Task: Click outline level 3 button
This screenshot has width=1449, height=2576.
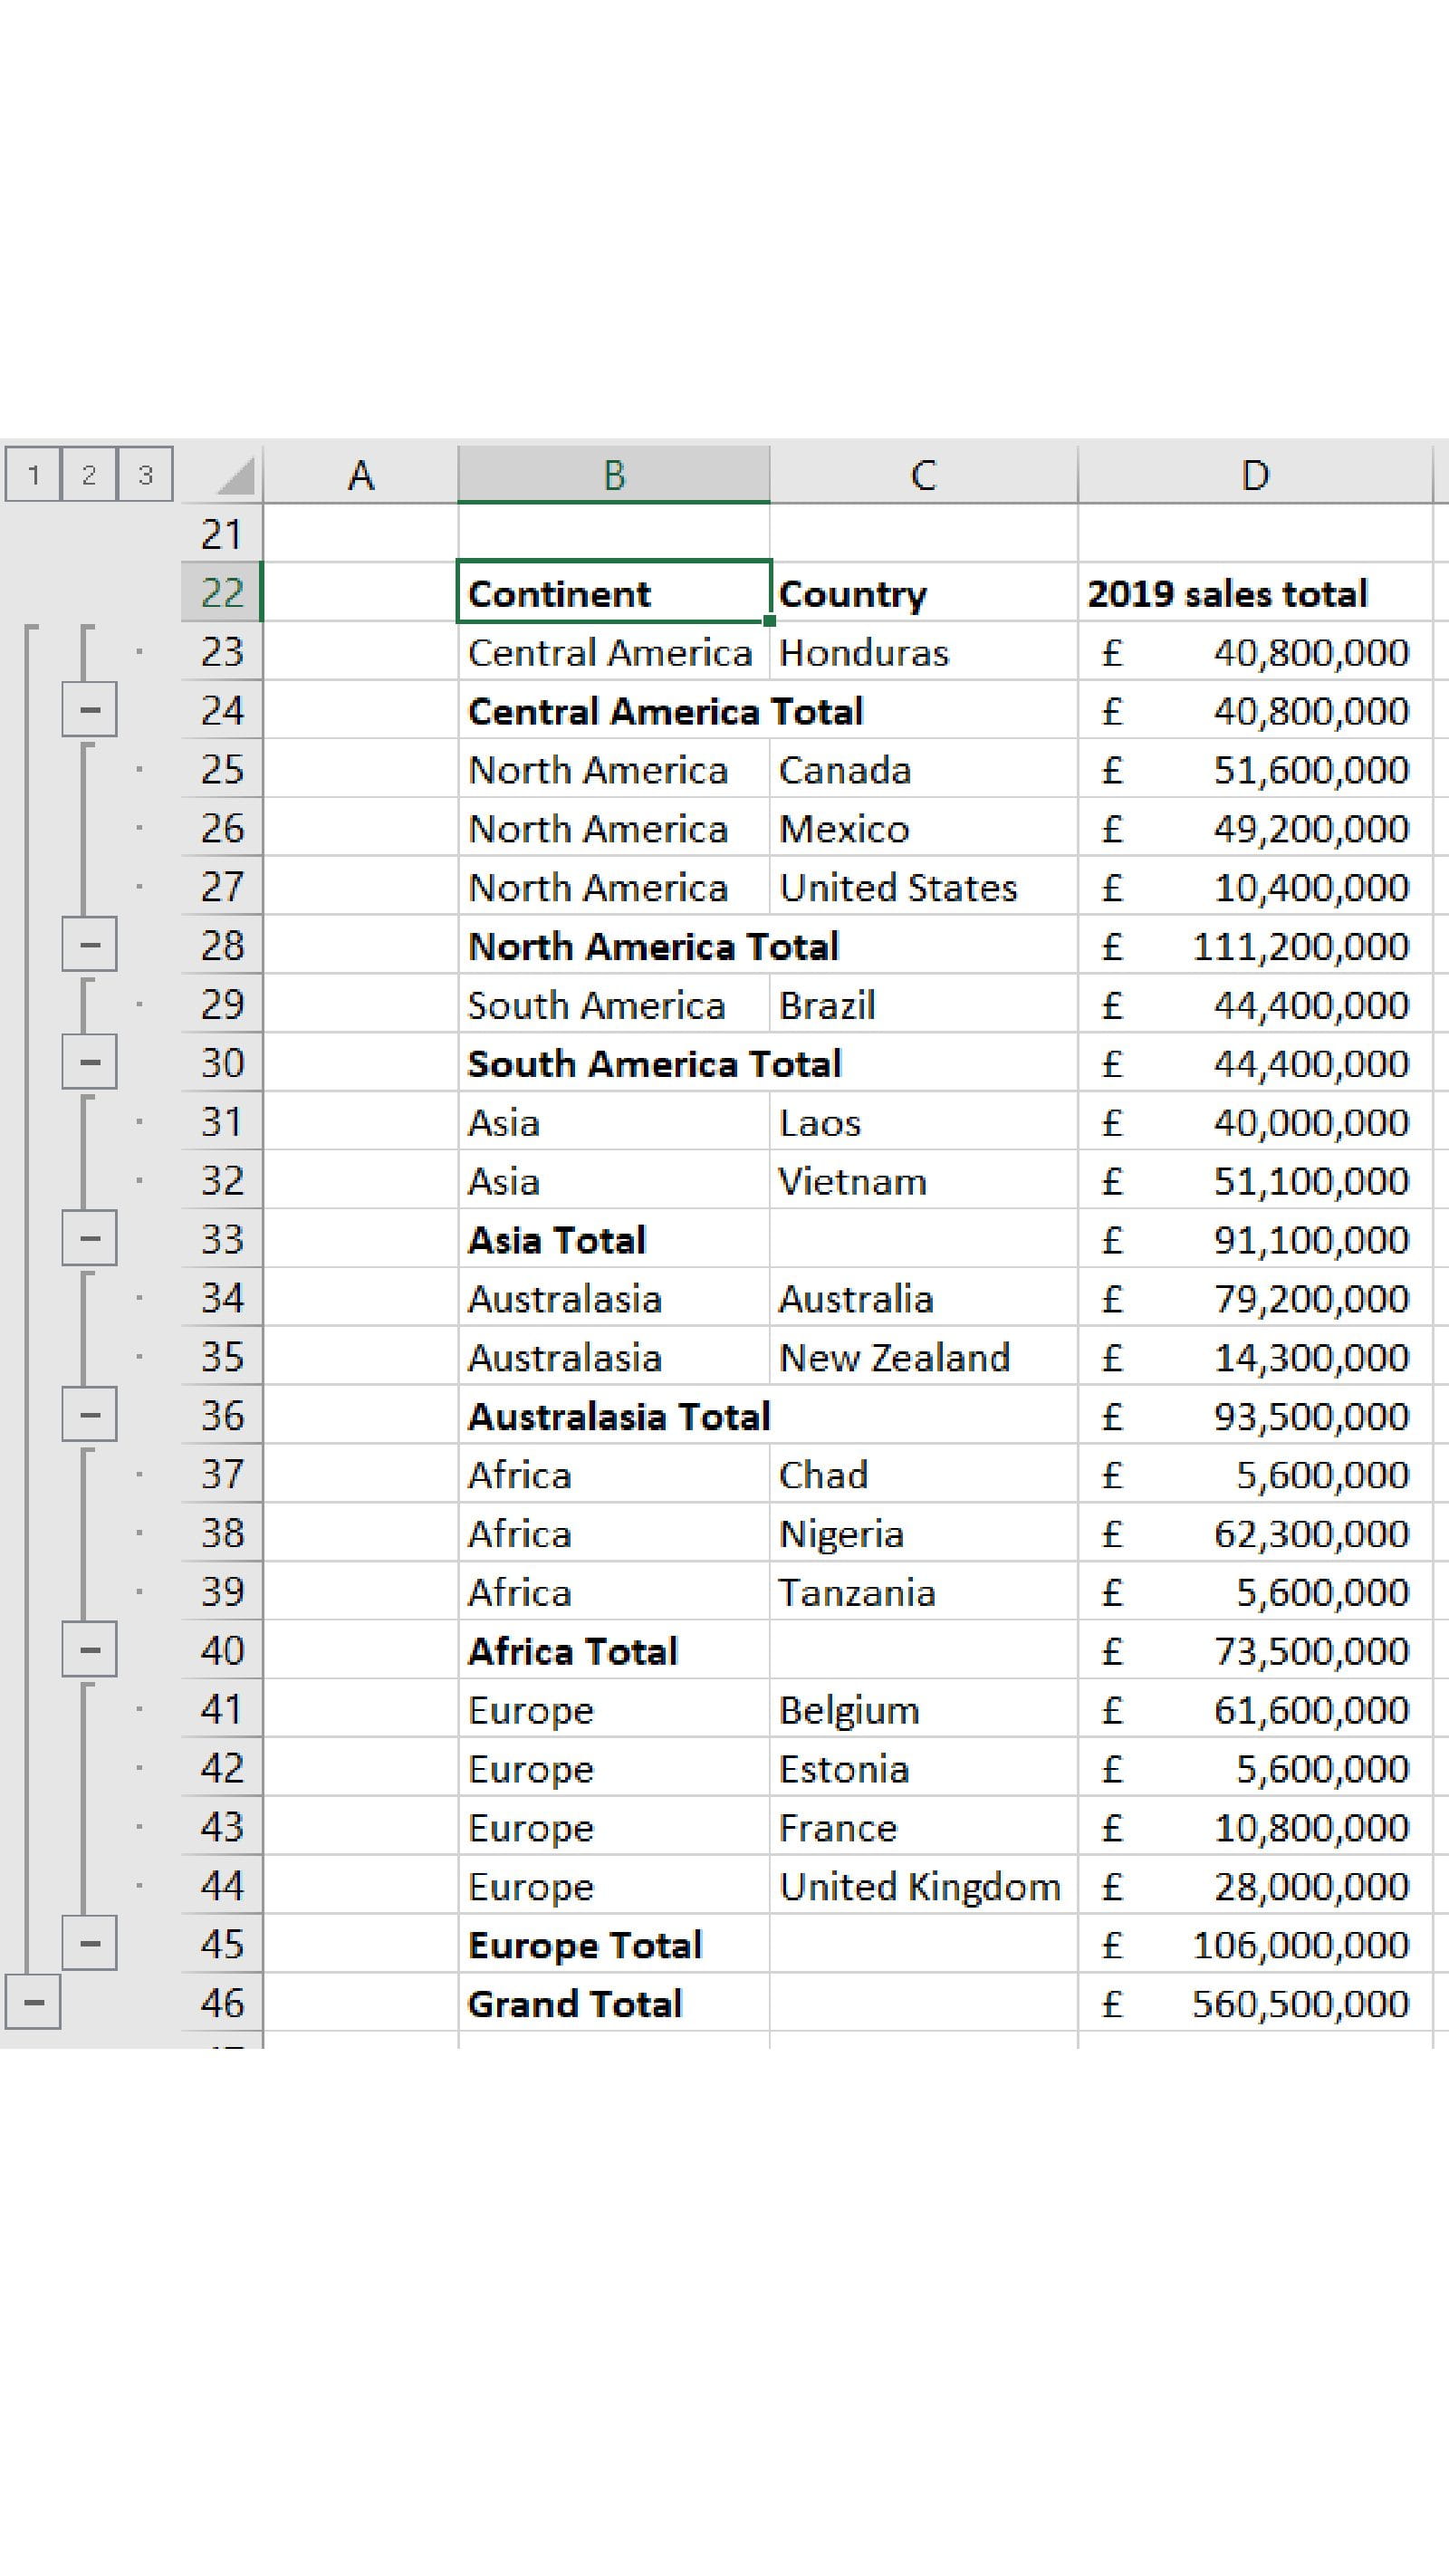Action: [x=145, y=474]
